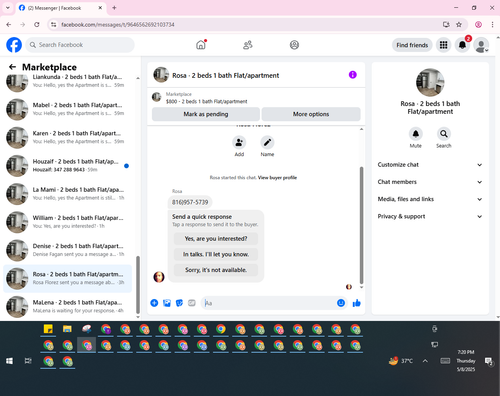Attach a photo using image icon
Screen dimensions: 500x396
pyautogui.click(x=167, y=303)
